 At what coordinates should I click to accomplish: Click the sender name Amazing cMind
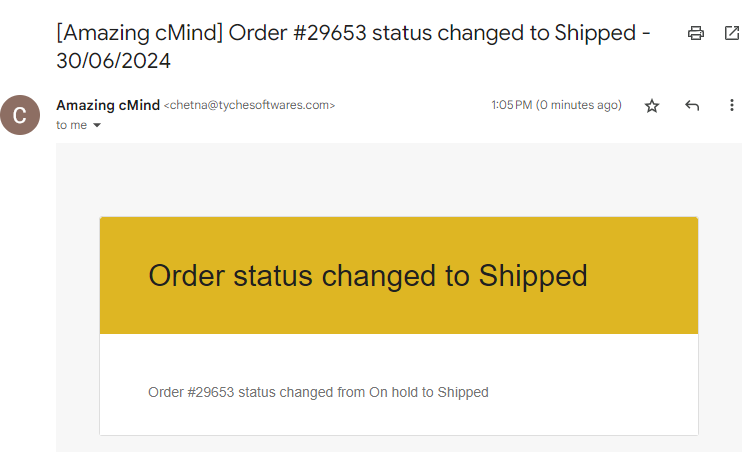click(x=108, y=105)
